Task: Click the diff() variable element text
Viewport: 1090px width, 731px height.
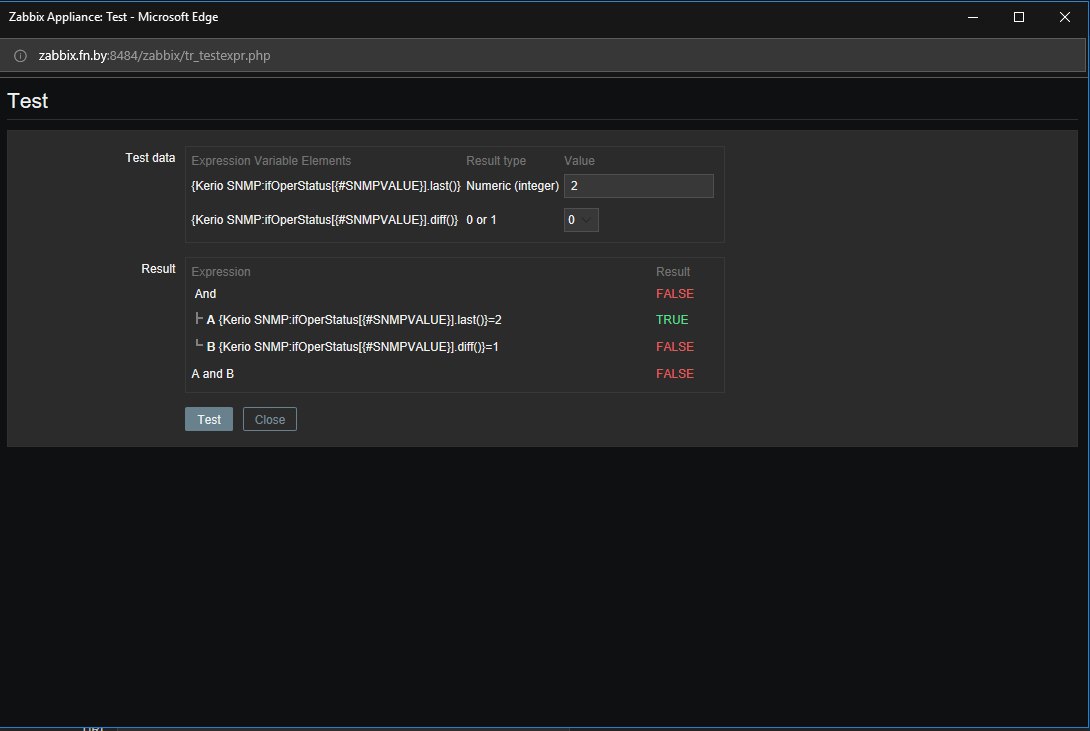Action: click(x=325, y=220)
